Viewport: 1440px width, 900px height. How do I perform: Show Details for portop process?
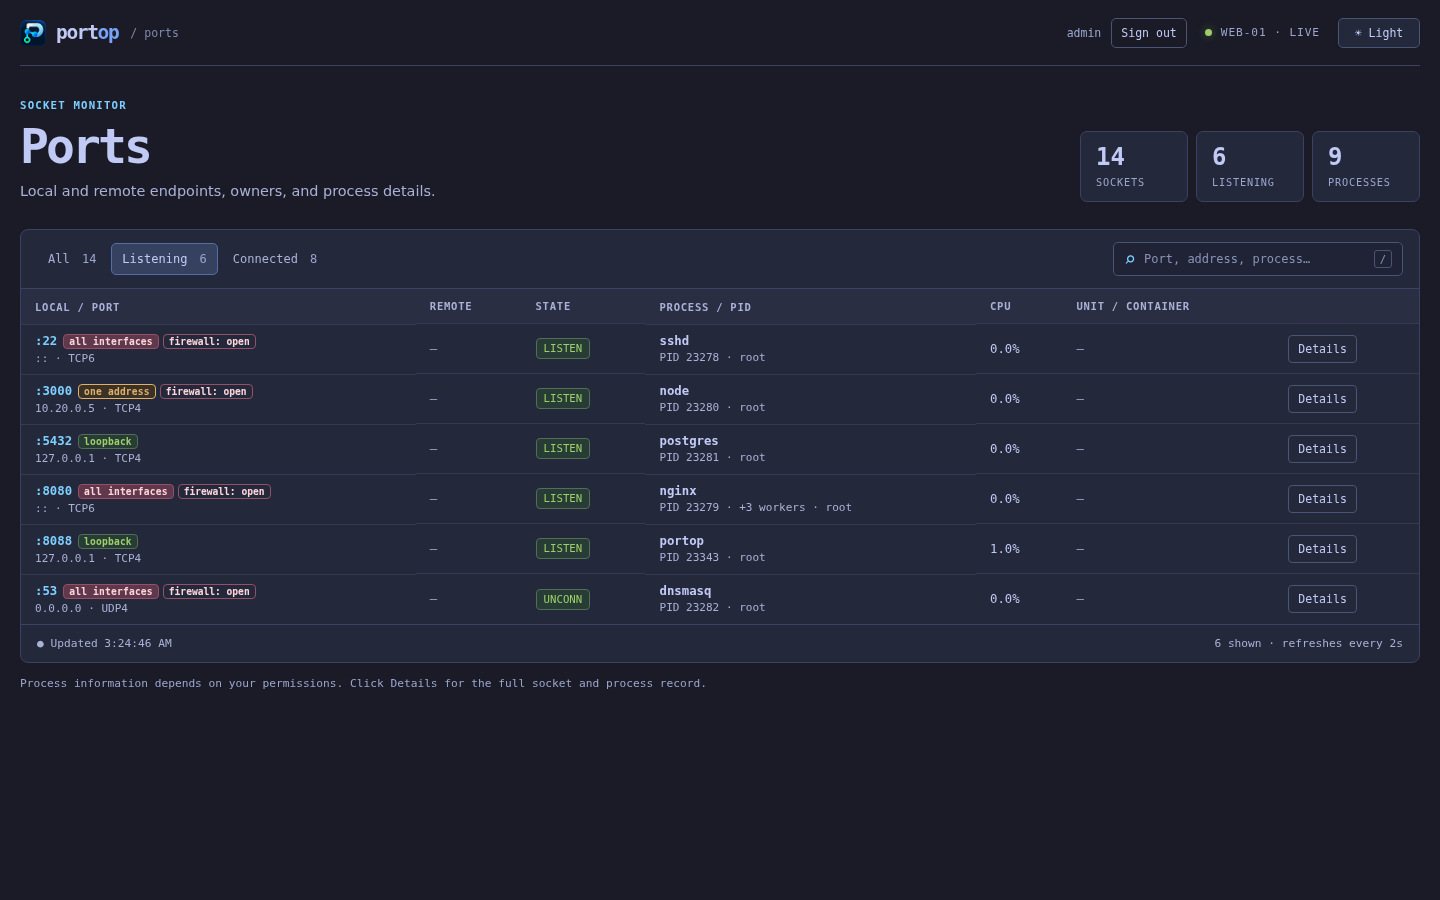point(1322,549)
